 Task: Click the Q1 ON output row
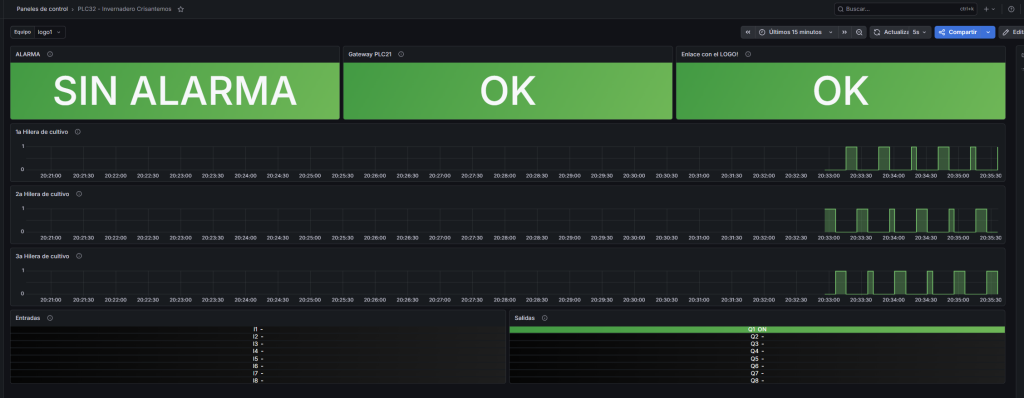[757, 329]
